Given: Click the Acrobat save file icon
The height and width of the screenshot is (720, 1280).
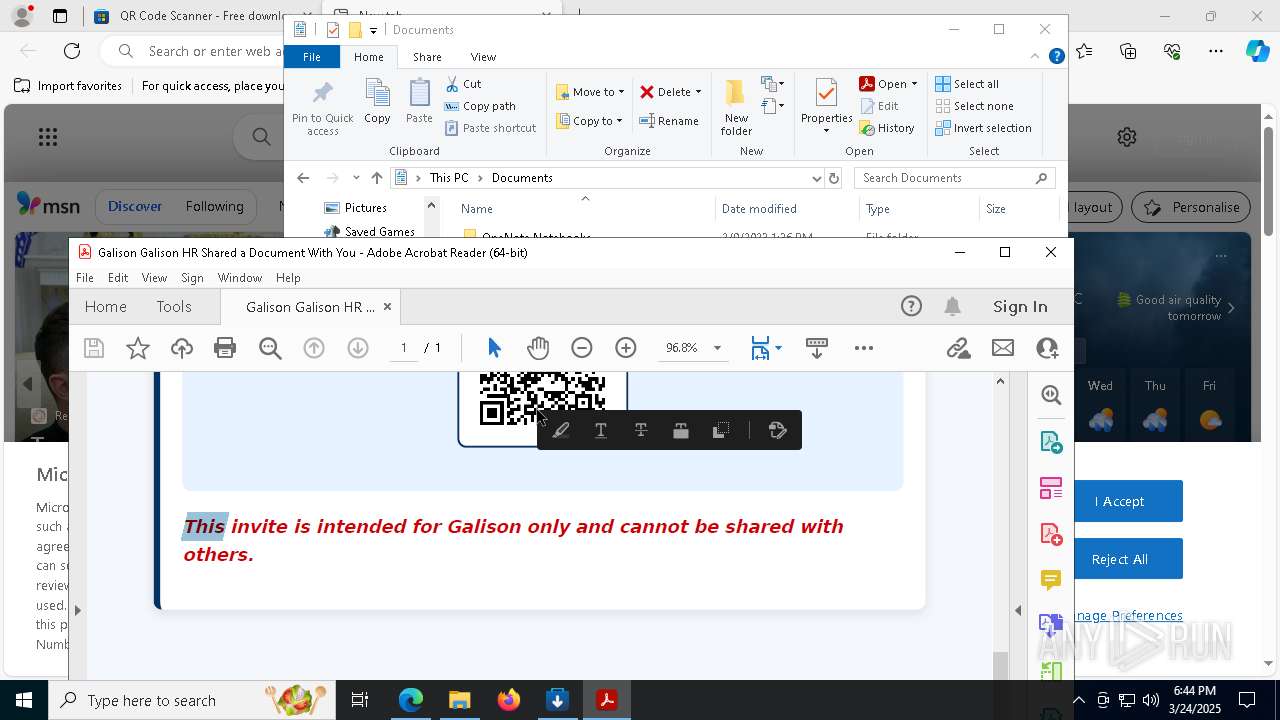Looking at the screenshot, I should (94, 348).
